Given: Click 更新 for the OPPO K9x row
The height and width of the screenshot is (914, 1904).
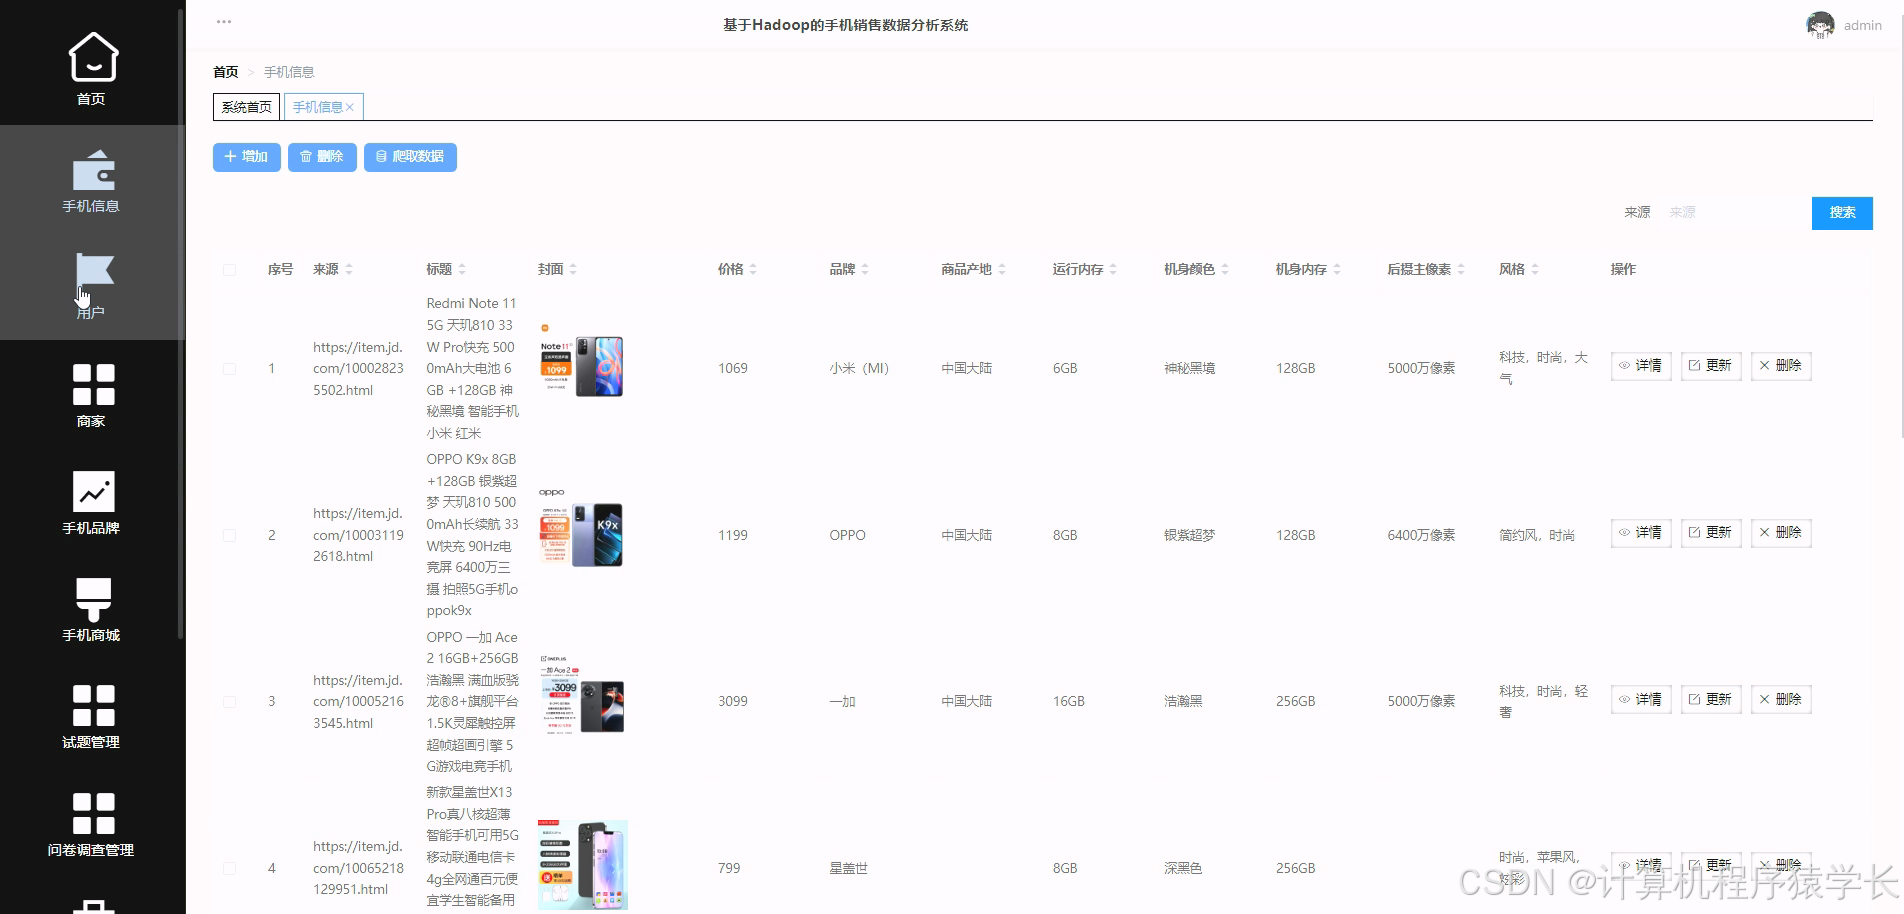Looking at the screenshot, I should 1711,533.
